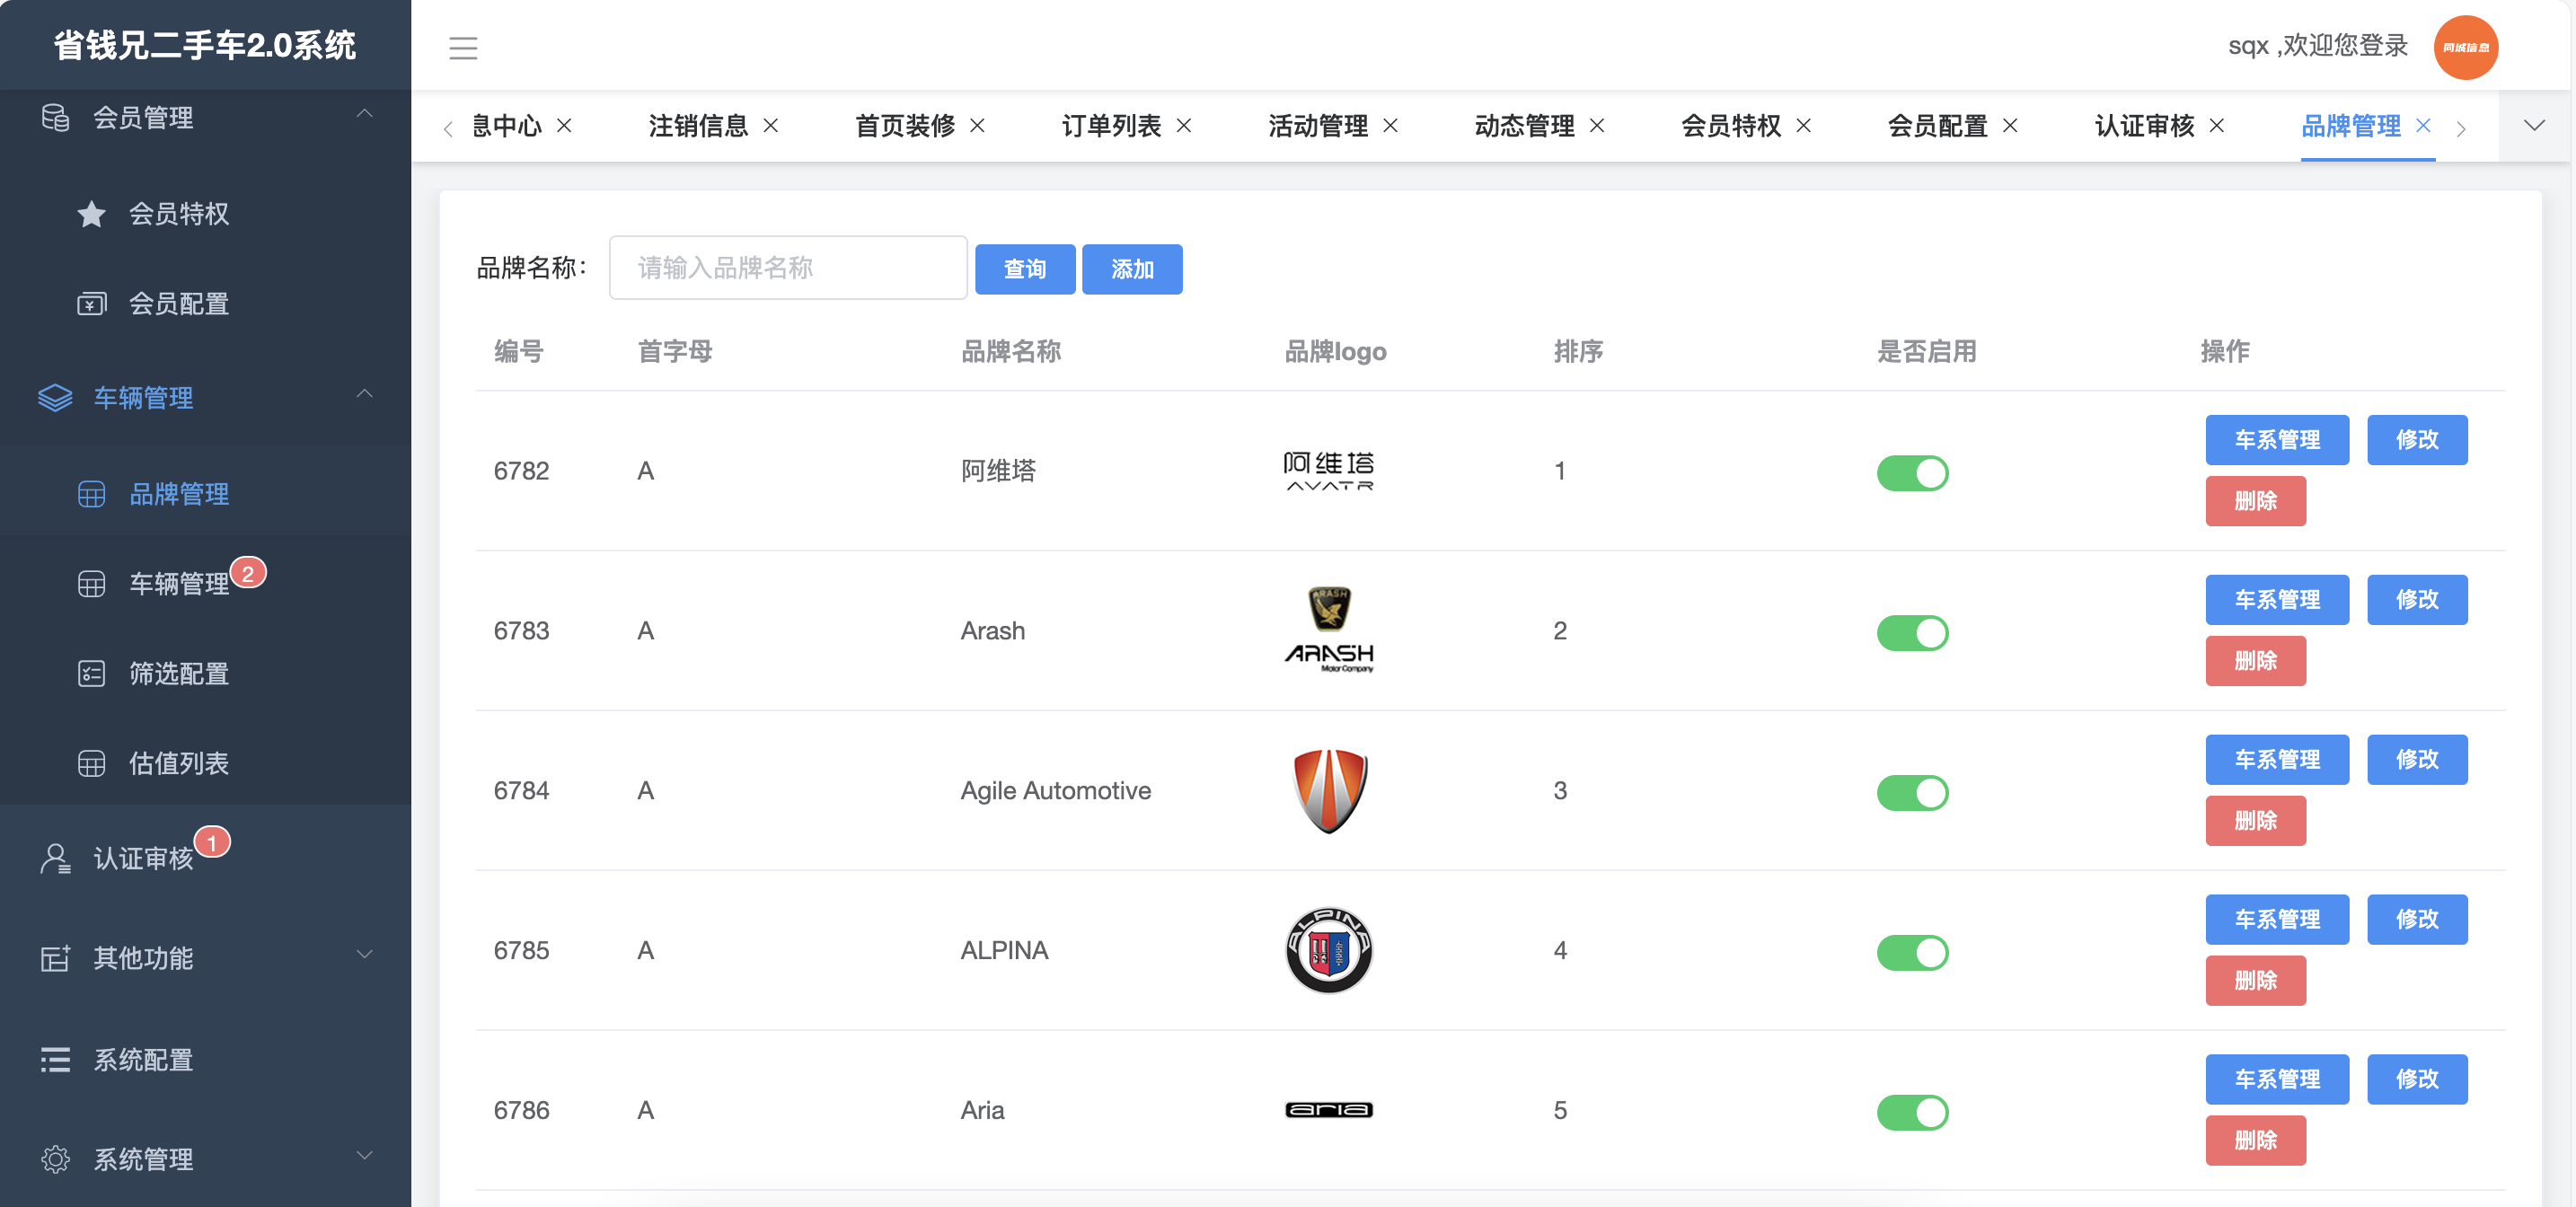Close the 认证审核 tab
The width and height of the screenshot is (2576, 1207).
(x=2217, y=125)
